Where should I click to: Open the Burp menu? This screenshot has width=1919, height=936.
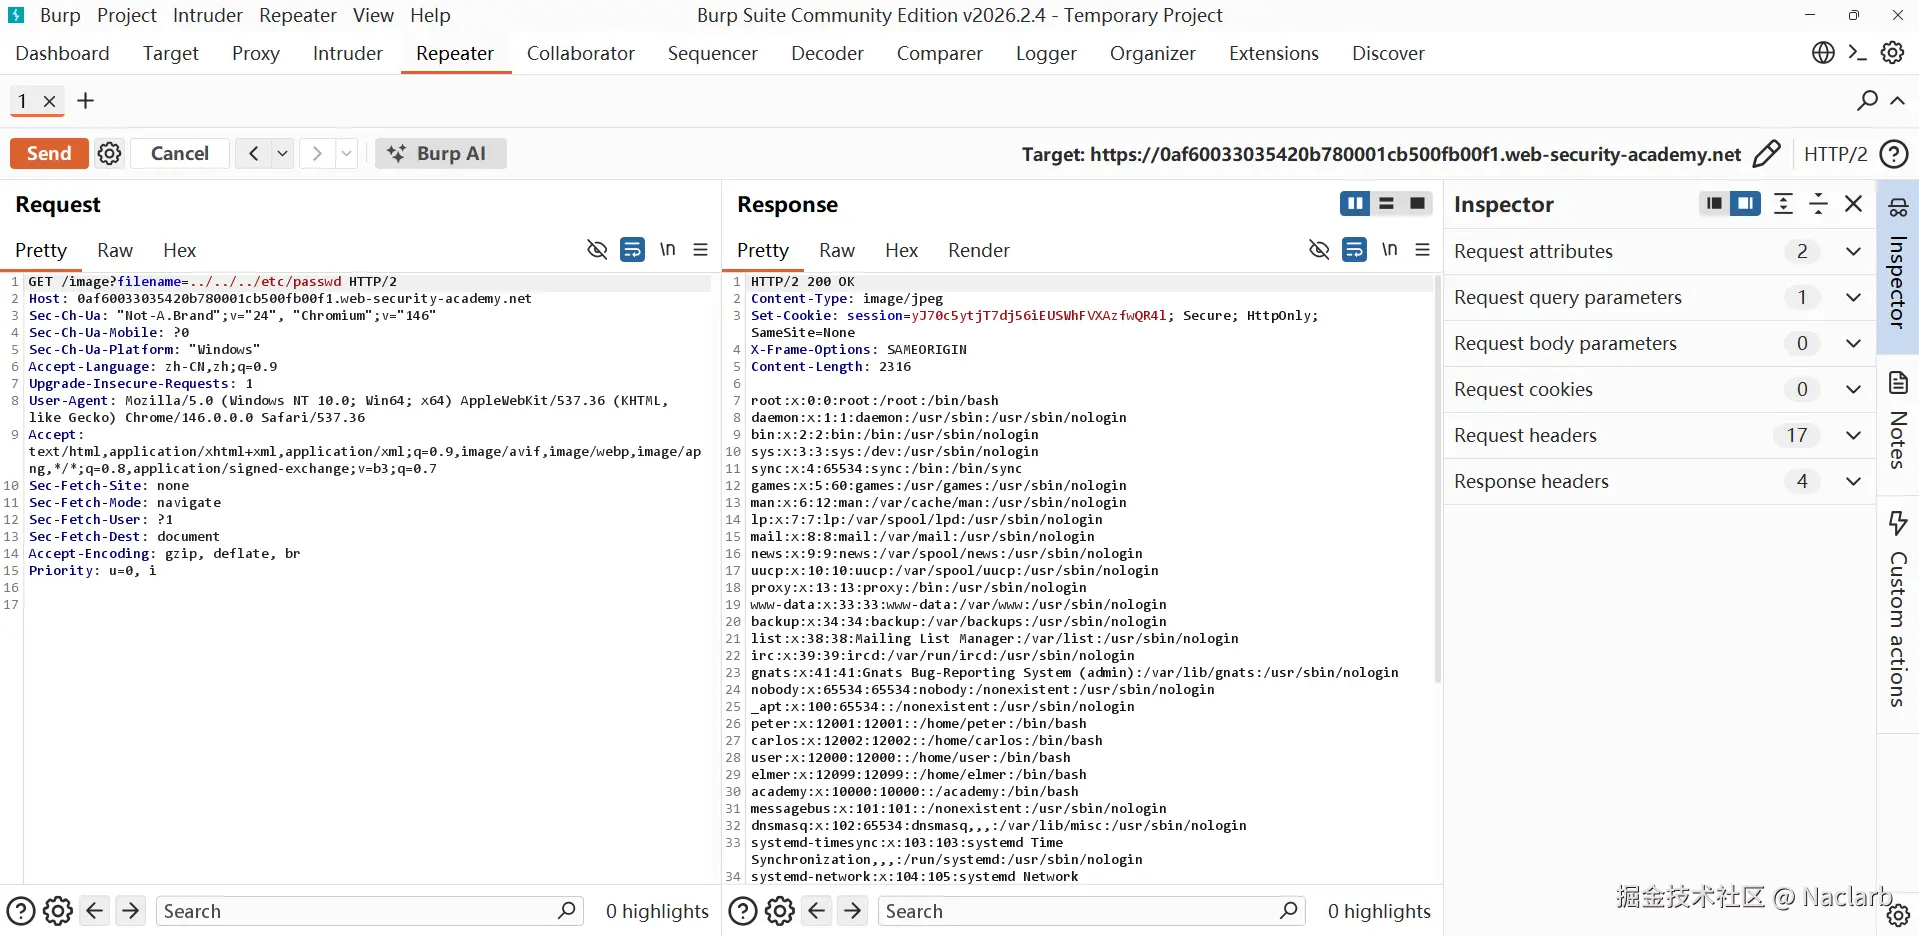coord(60,15)
